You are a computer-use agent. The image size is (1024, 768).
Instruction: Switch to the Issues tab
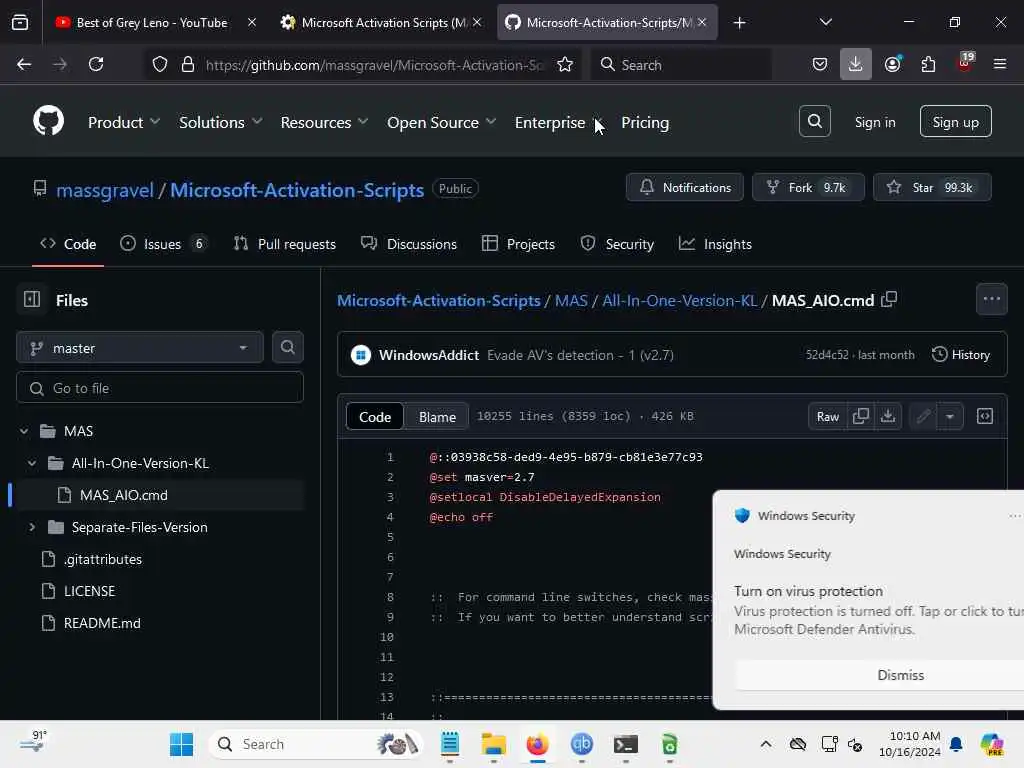(163, 244)
